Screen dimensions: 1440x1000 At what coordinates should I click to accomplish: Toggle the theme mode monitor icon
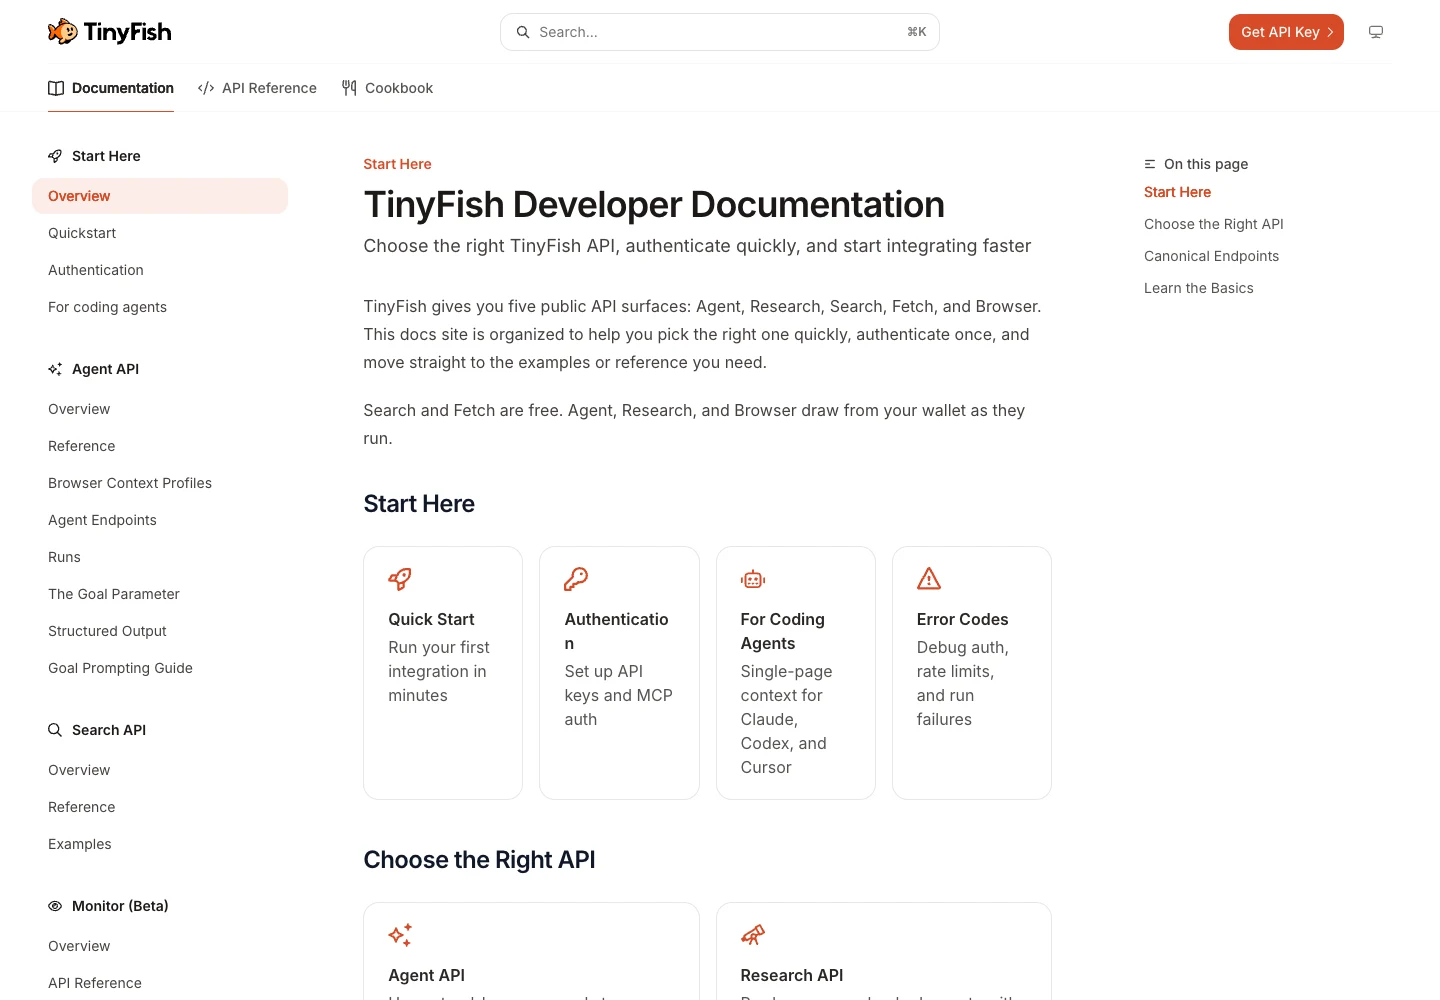pyautogui.click(x=1376, y=32)
